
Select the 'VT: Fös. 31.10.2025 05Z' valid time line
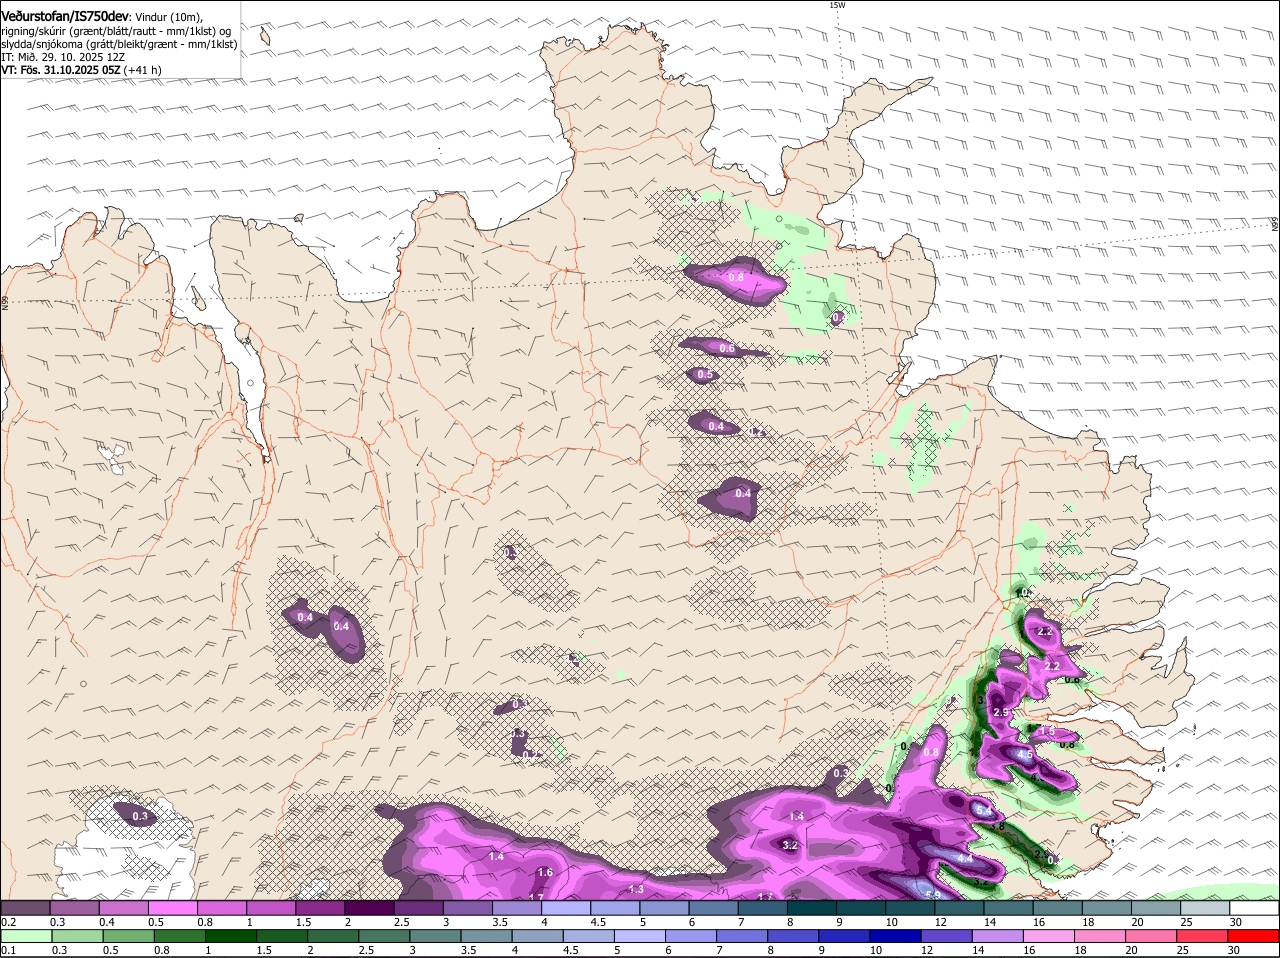pyautogui.click(x=61, y=70)
